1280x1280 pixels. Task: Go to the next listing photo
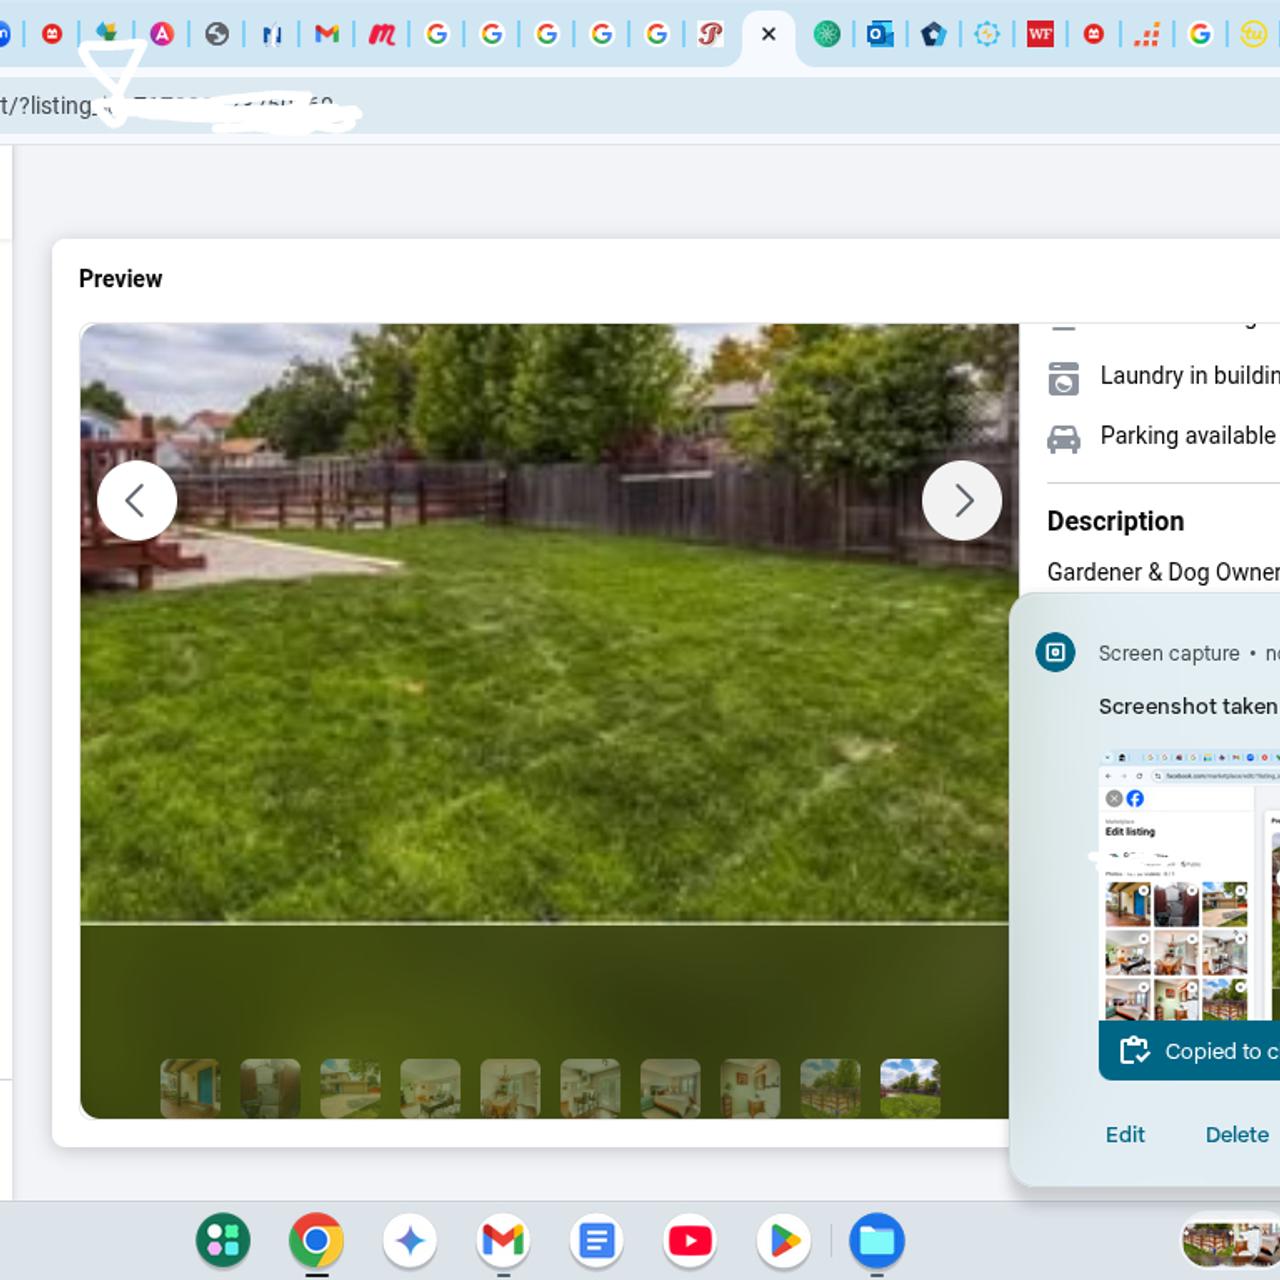(x=961, y=500)
